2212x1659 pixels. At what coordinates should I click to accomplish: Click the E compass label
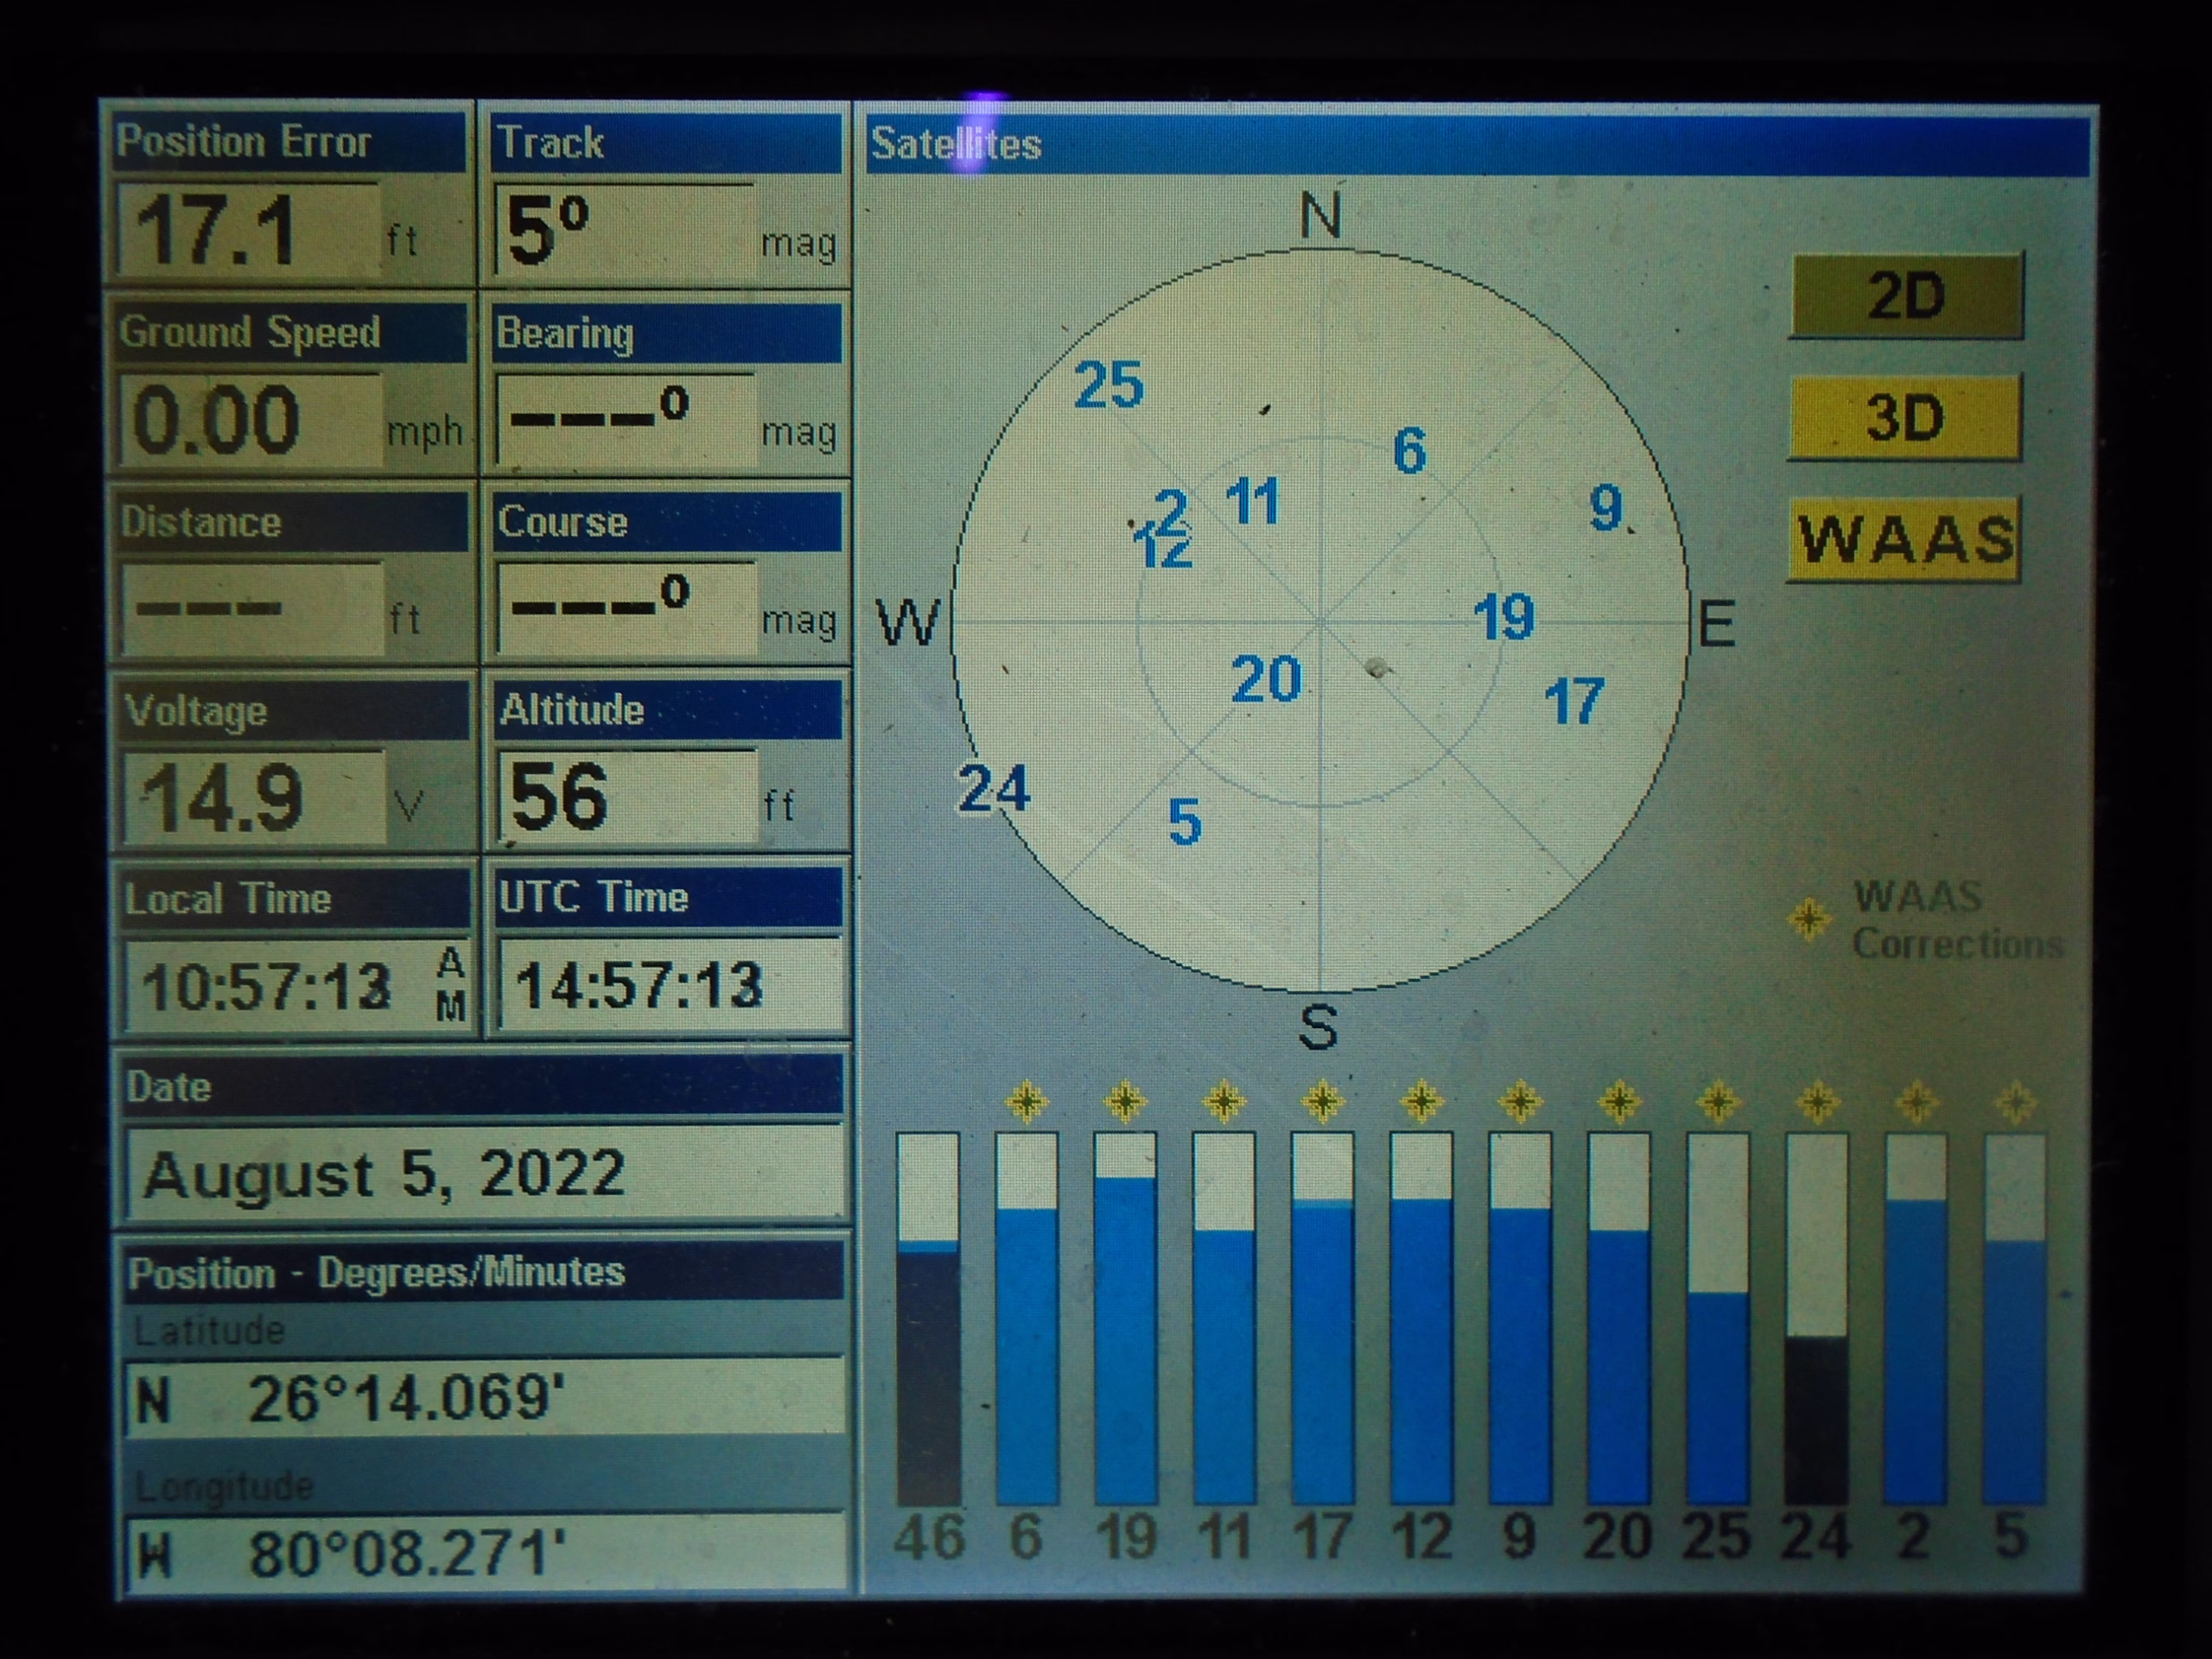(1717, 625)
